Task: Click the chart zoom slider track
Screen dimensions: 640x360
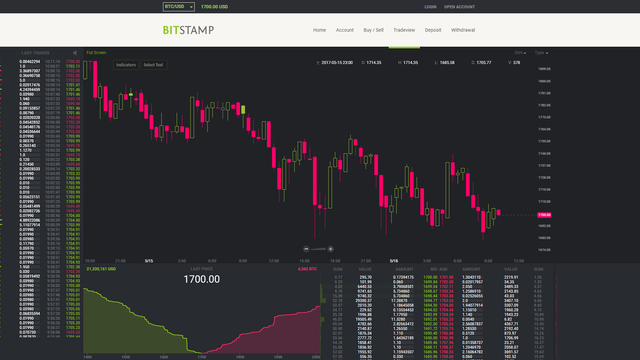Action: 318,249
